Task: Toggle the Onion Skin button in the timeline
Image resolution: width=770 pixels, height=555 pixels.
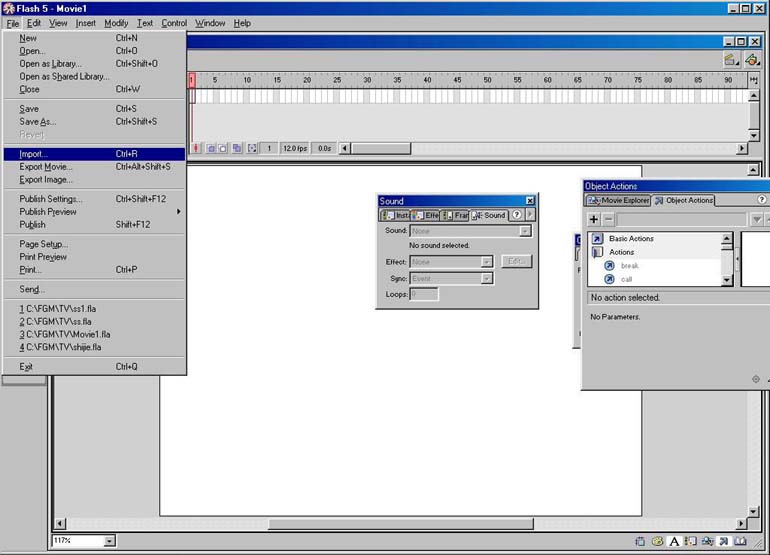Action: (x=211, y=148)
